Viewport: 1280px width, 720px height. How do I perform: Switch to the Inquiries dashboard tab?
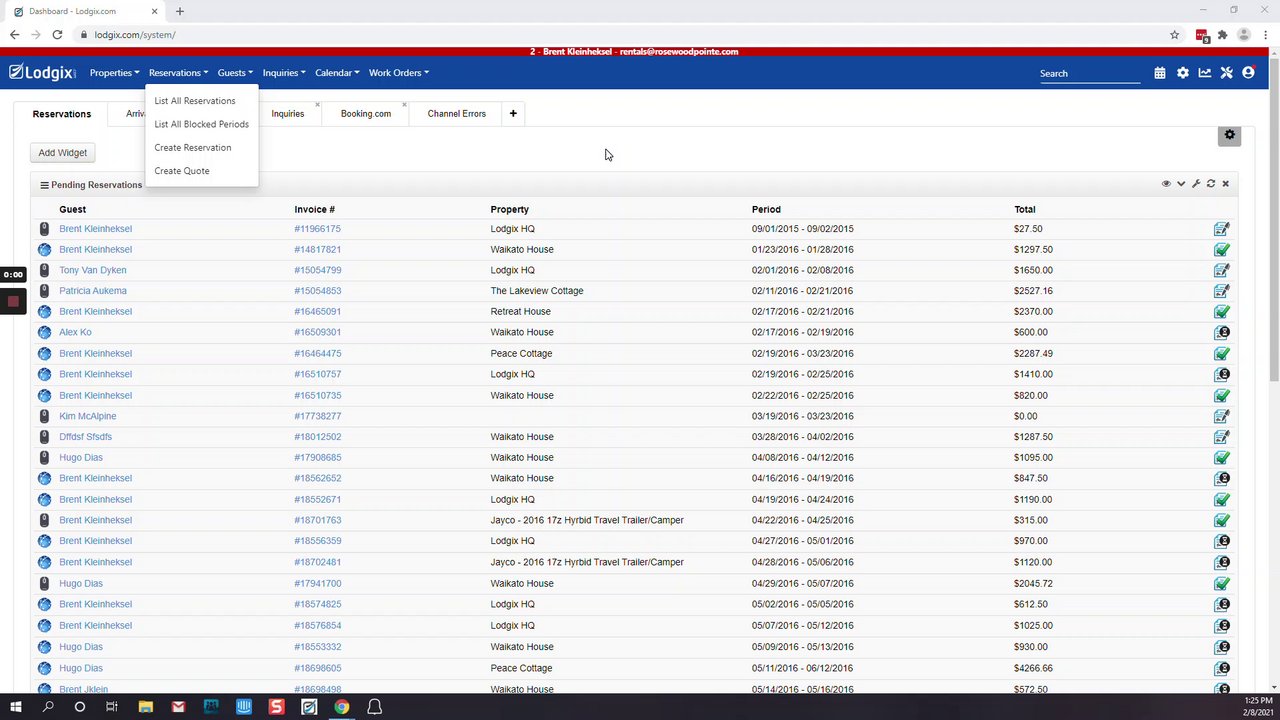click(x=288, y=114)
